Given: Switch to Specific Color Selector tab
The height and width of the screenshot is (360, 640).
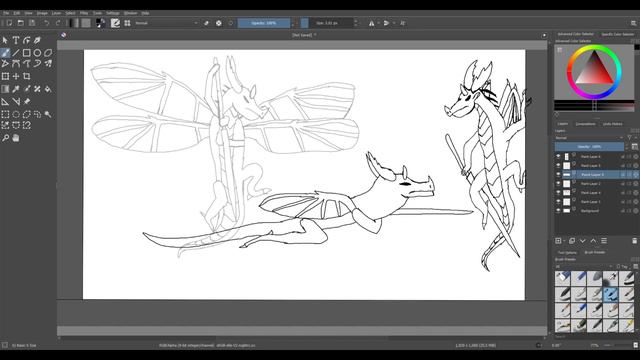Looking at the screenshot, I should coord(618,34).
